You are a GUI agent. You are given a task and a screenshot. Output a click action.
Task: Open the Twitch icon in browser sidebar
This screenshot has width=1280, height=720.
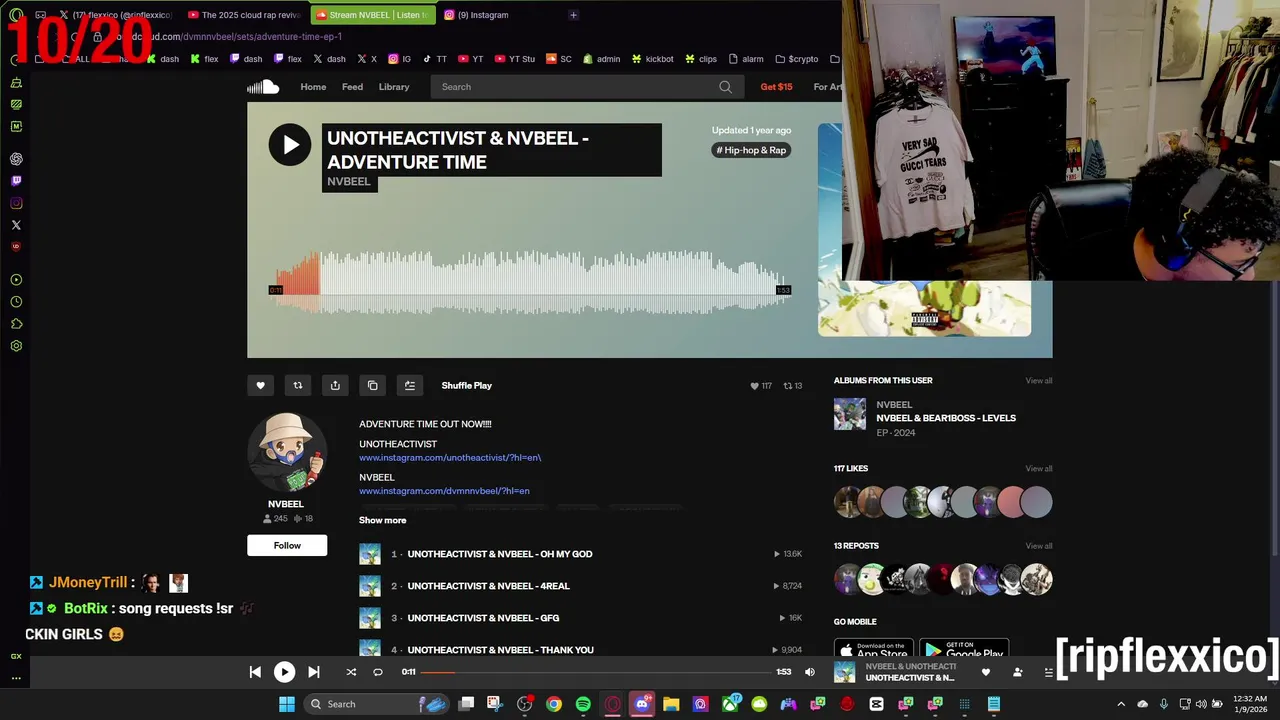click(x=16, y=181)
